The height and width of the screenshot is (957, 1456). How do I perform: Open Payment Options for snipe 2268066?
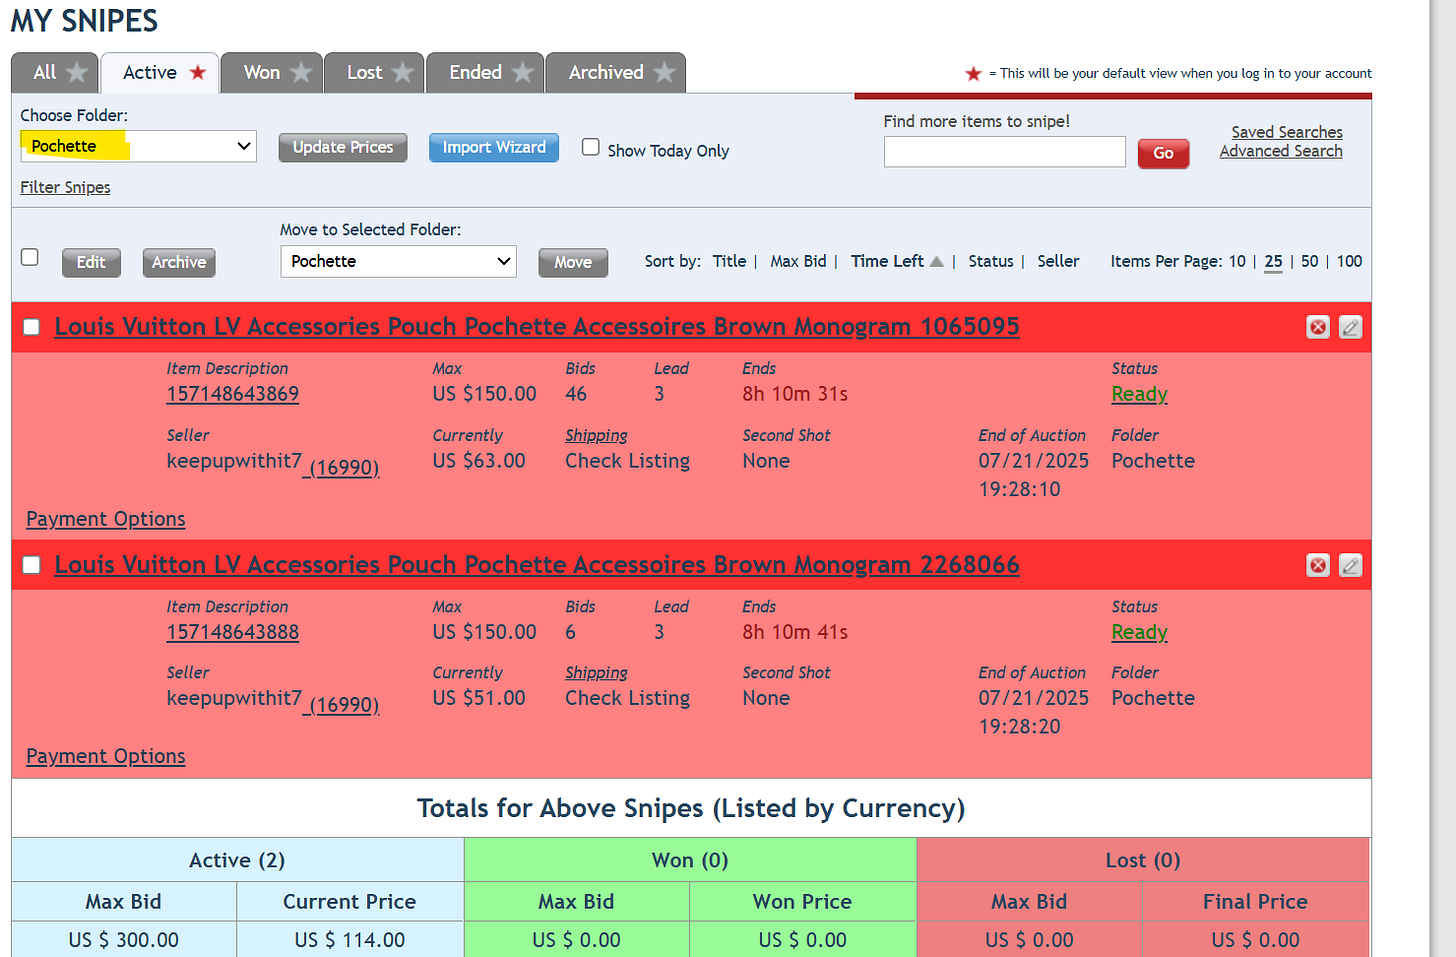[x=106, y=756]
